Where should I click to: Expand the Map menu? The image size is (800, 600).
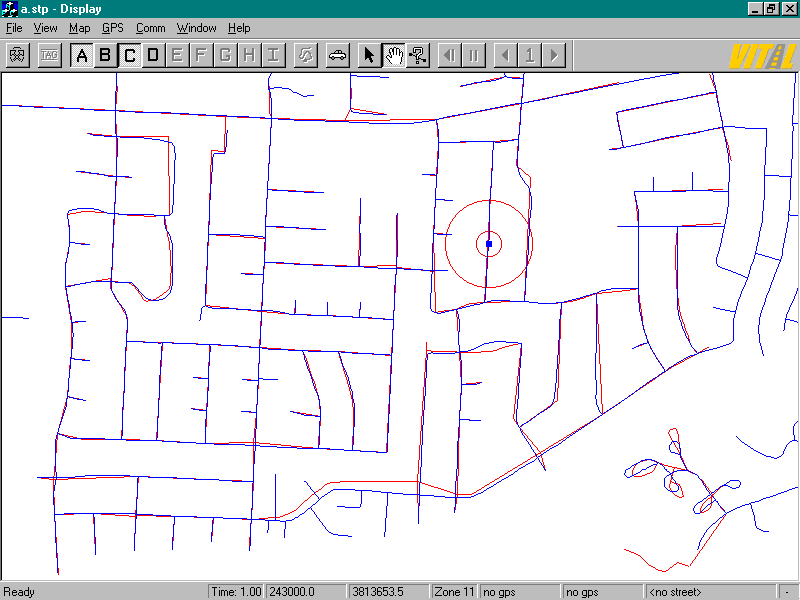79,28
